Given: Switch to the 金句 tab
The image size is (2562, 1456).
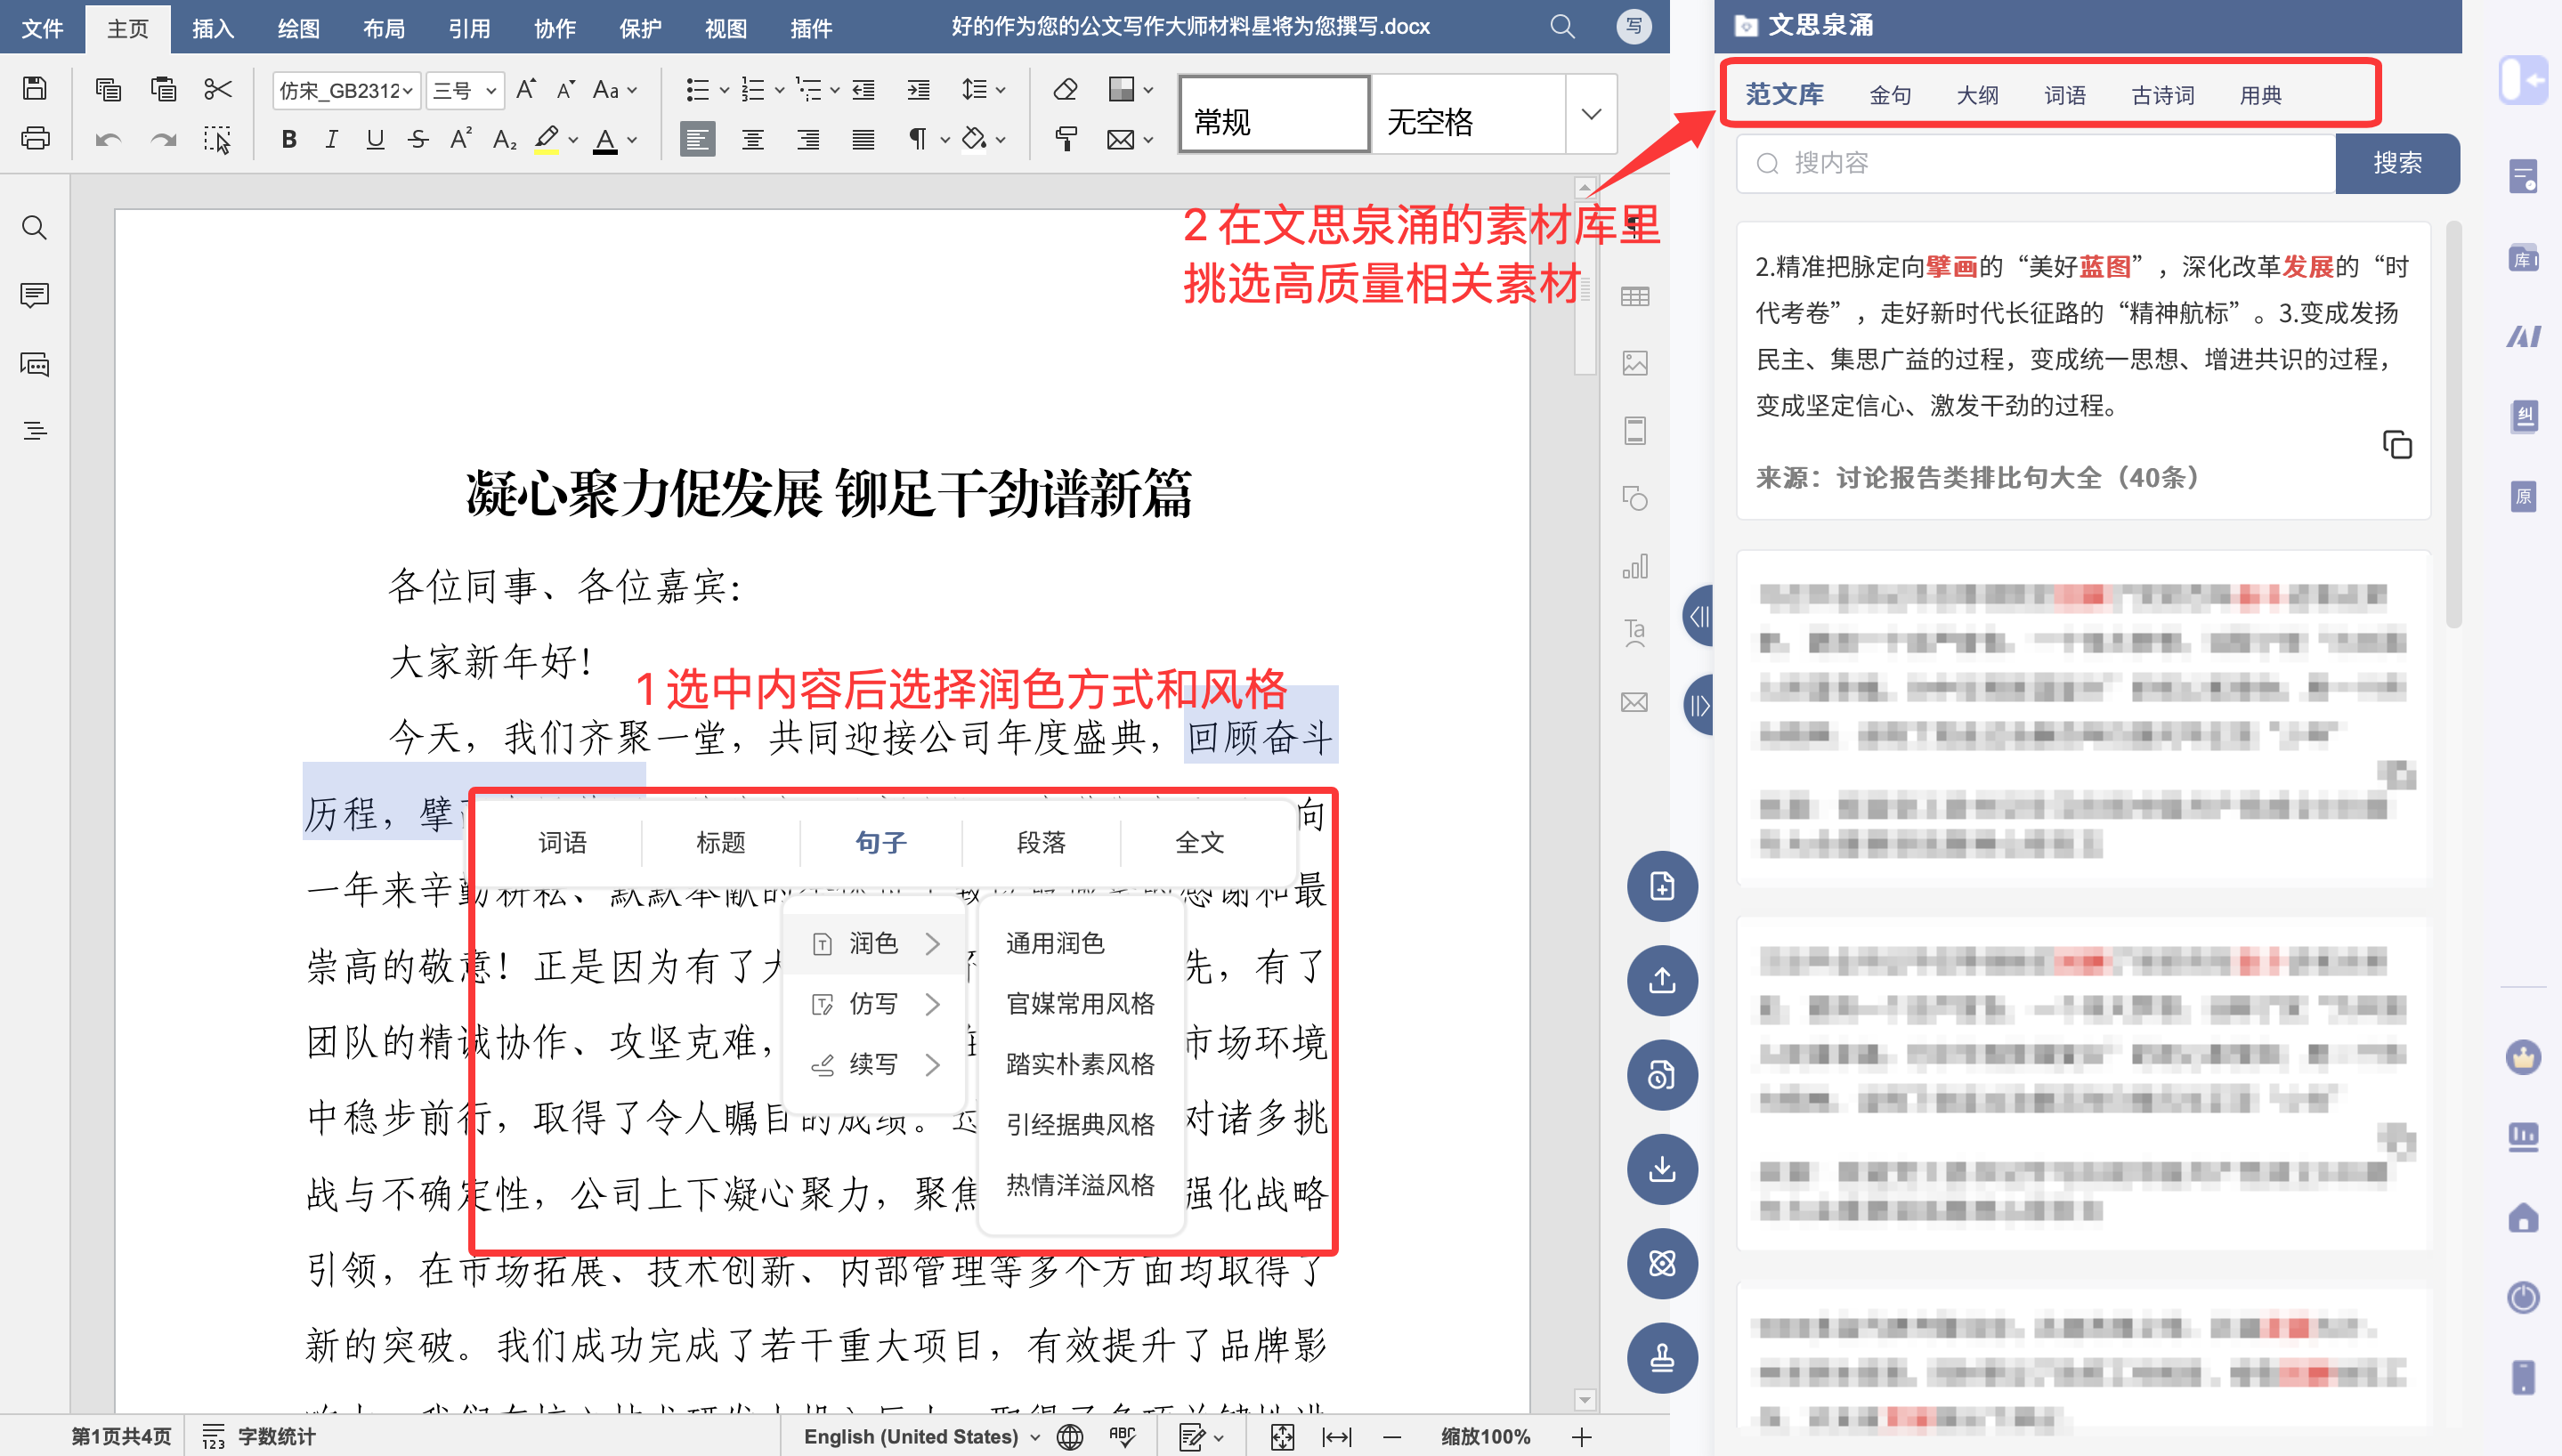Looking at the screenshot, I should coord(1890,95).
